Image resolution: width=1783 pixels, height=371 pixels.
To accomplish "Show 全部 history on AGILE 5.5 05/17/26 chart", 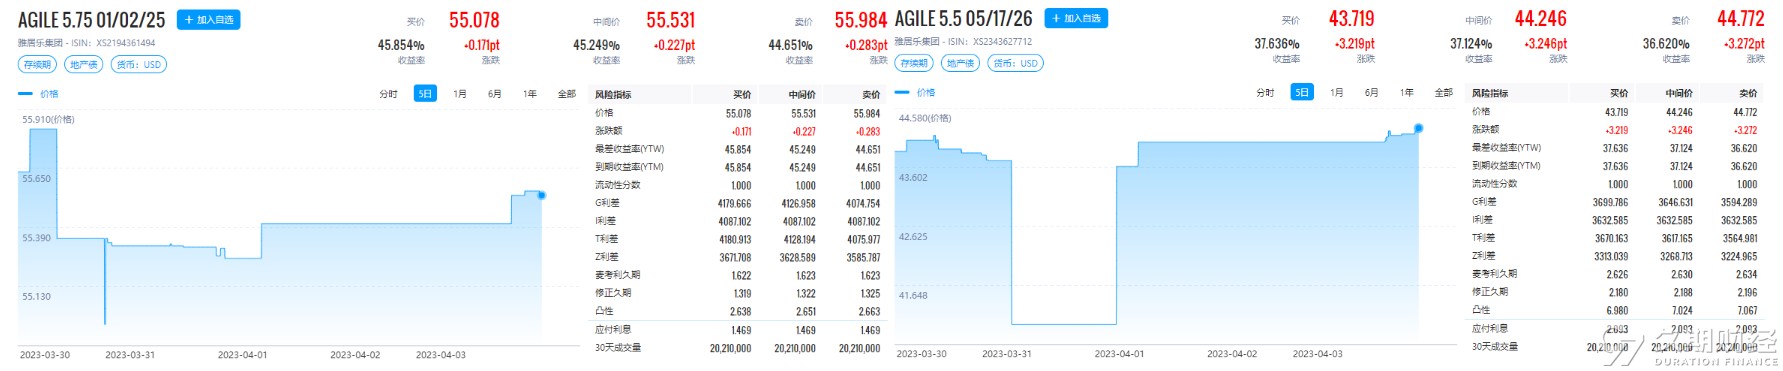I will click(x=1444, y=93).
